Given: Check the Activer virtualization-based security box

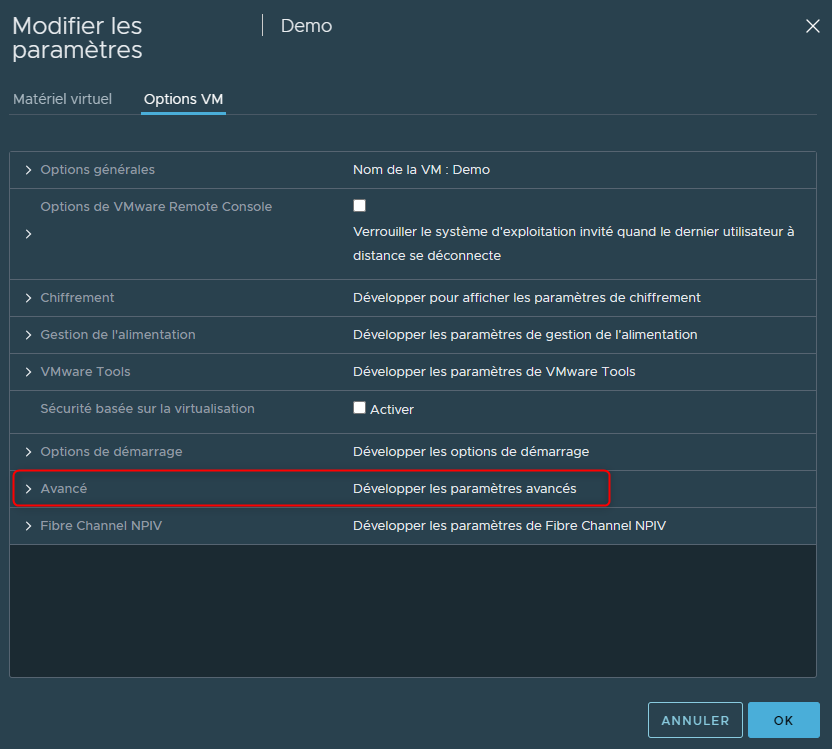Looking at the screenshot, I should (359, 407).
